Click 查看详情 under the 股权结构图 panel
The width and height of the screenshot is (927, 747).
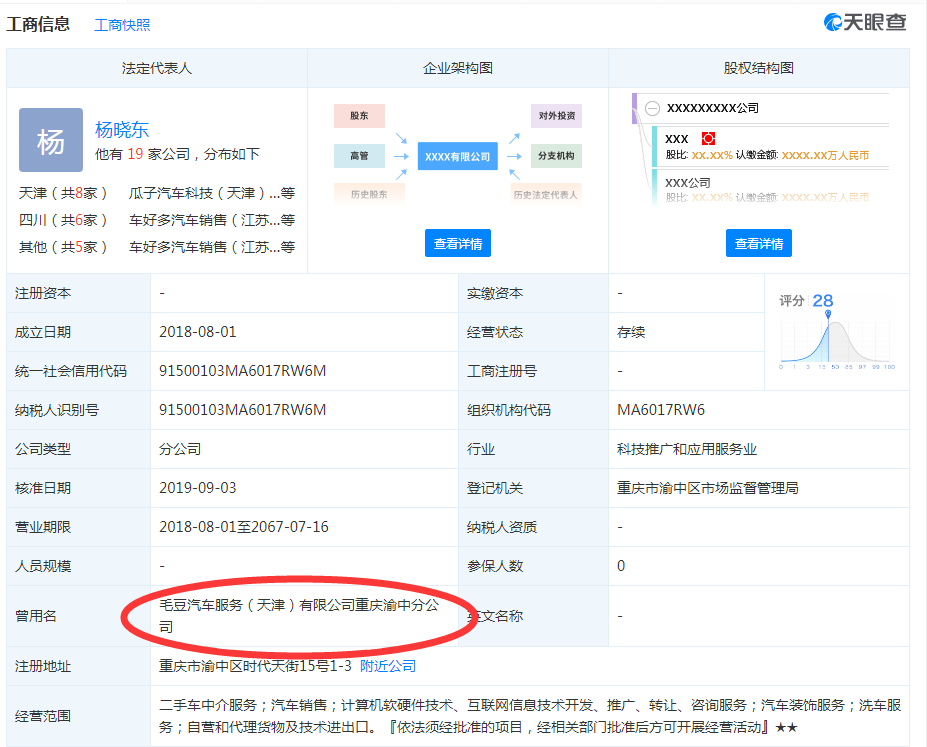[x=758, y=243]
